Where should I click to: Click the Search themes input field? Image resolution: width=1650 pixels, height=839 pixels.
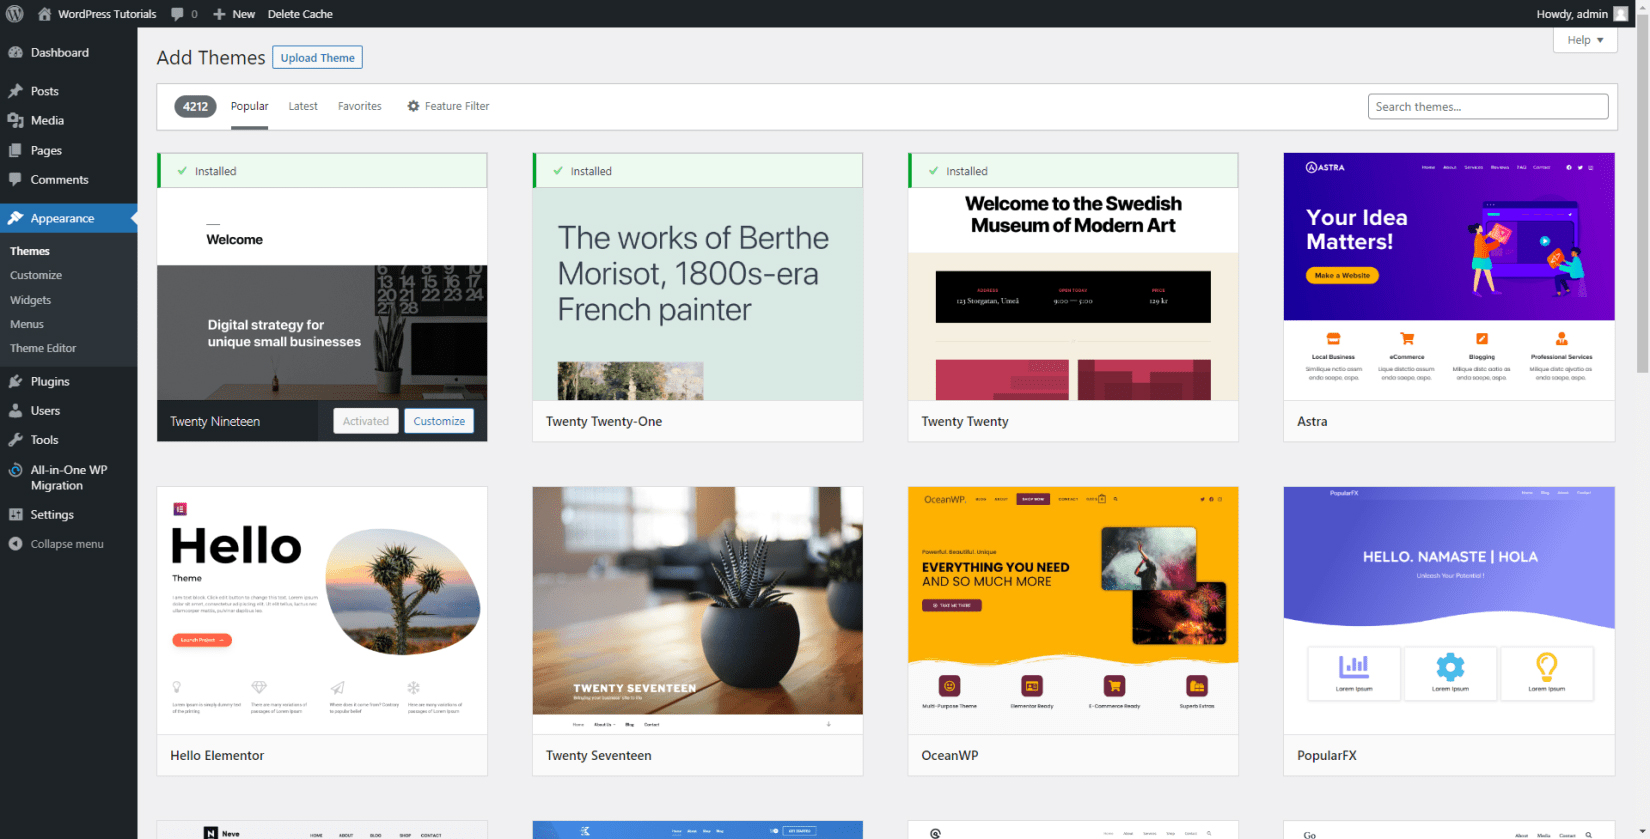pos(1487,107)
